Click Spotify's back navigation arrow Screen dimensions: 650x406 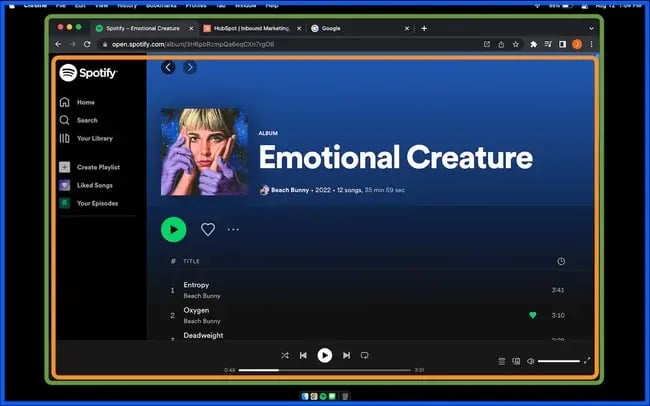[x=168, y=67]
